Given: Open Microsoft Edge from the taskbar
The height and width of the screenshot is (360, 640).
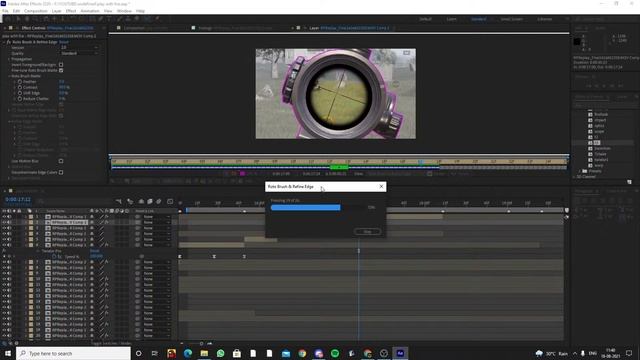Looking at the screenshot, I should point(188,353).
